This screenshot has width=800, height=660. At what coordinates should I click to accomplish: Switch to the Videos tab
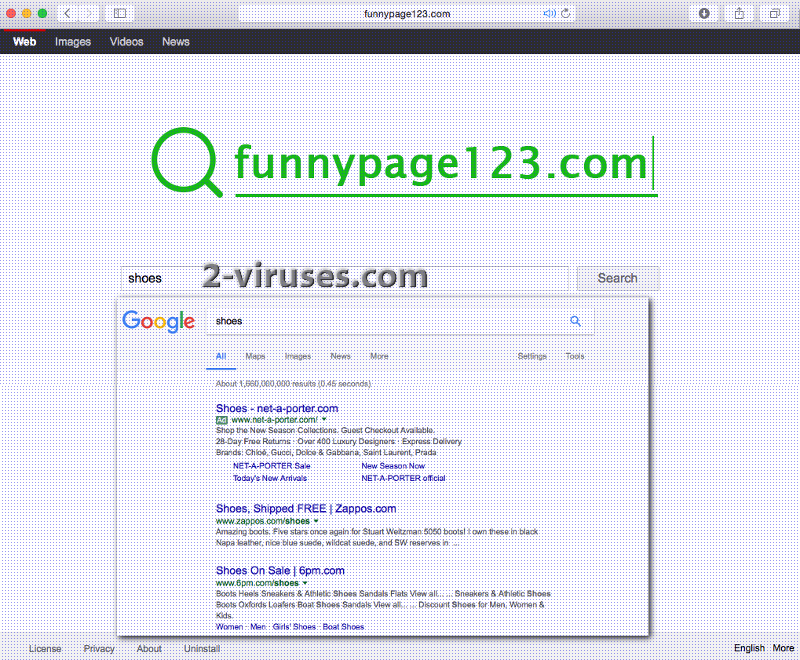(x=127, y=42)
